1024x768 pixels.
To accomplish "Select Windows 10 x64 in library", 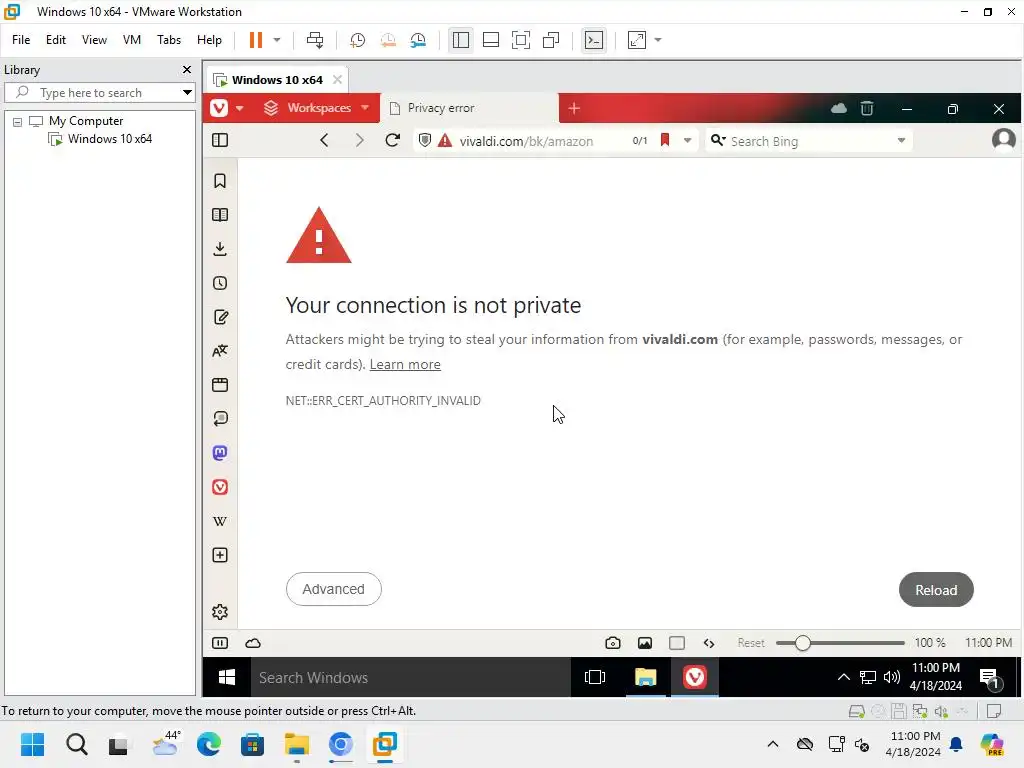I will pyautogui.click(x=101, y=139).
